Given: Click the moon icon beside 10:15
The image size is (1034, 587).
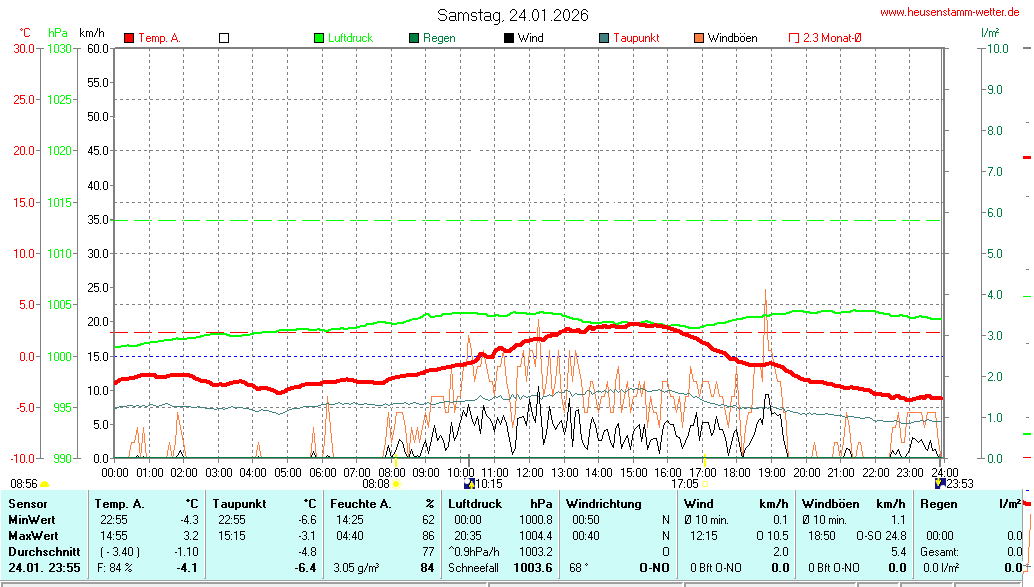Looking at the screenshot, I should [468, 483].
